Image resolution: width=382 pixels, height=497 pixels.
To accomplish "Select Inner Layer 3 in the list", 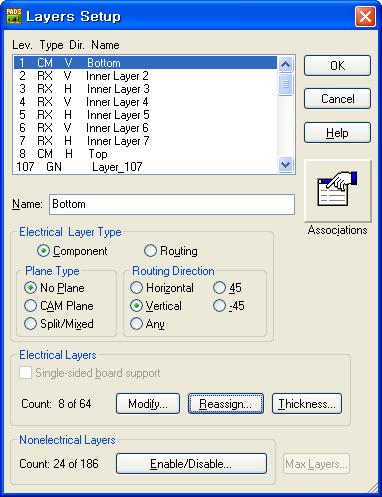I will tap(145, 89).
